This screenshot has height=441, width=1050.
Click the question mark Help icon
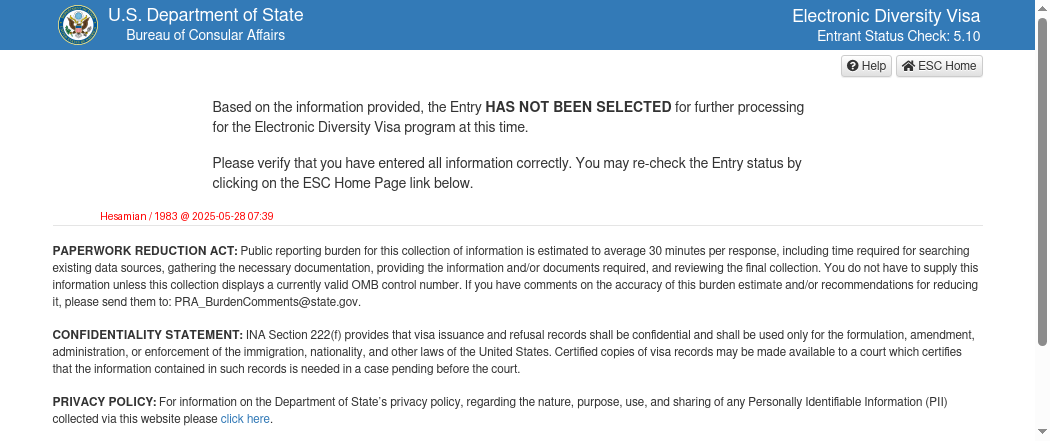[853, 66]
